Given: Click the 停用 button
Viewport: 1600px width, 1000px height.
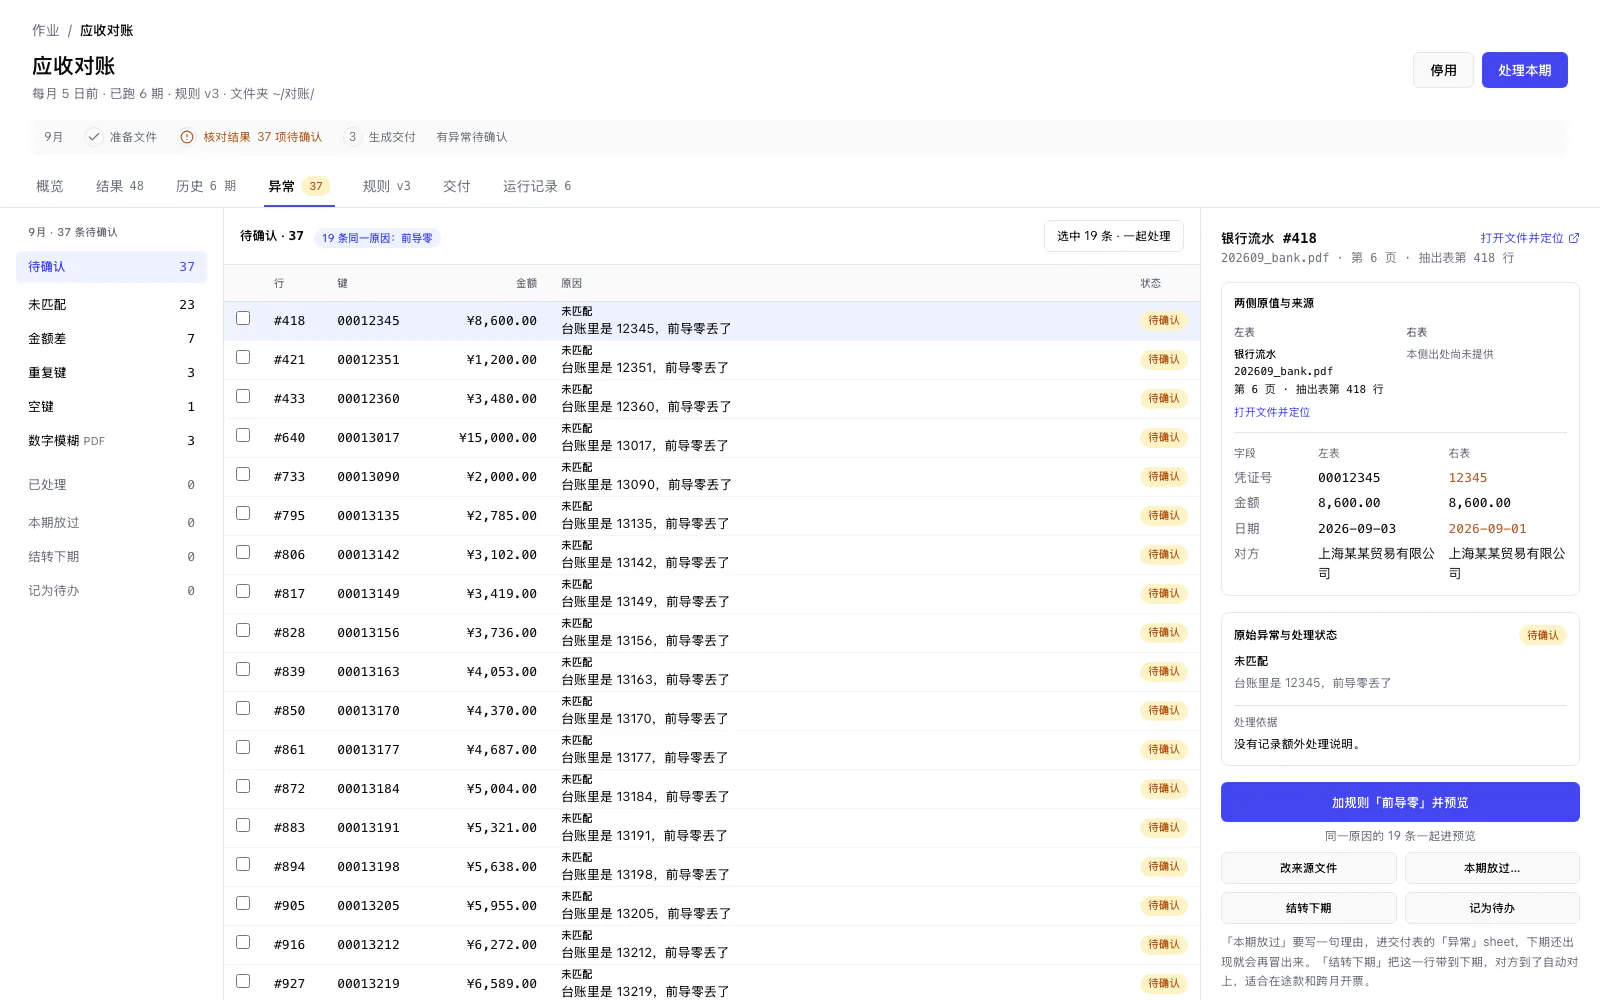Looking at the screenshot, I should click(1443, 70).
